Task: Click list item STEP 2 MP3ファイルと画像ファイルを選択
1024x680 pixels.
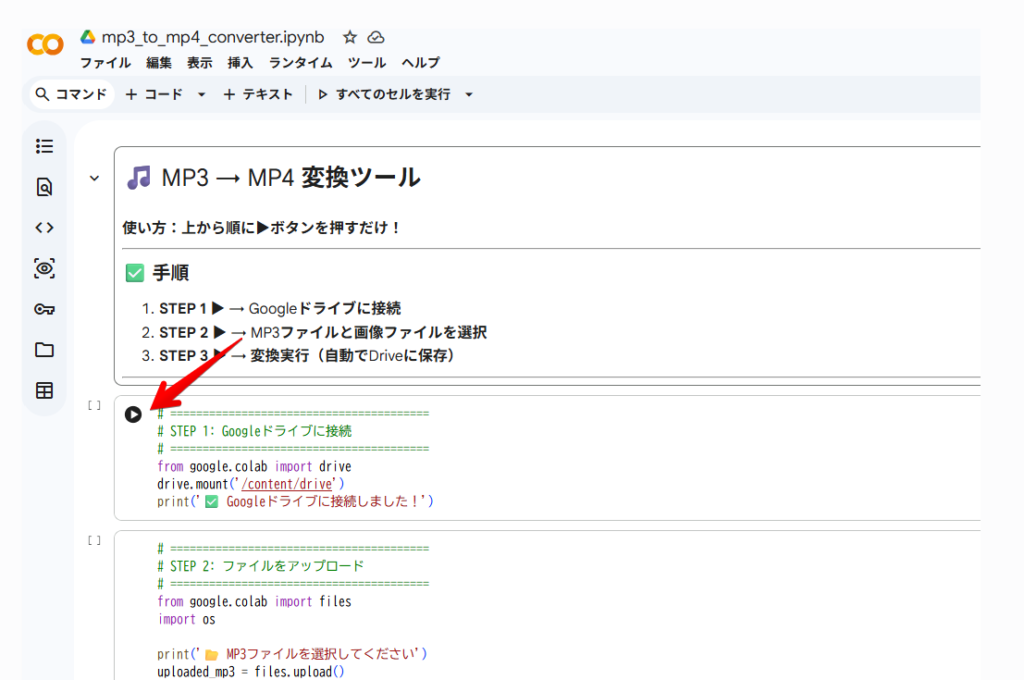Action: pyautogui.click(x=323, y=332)
